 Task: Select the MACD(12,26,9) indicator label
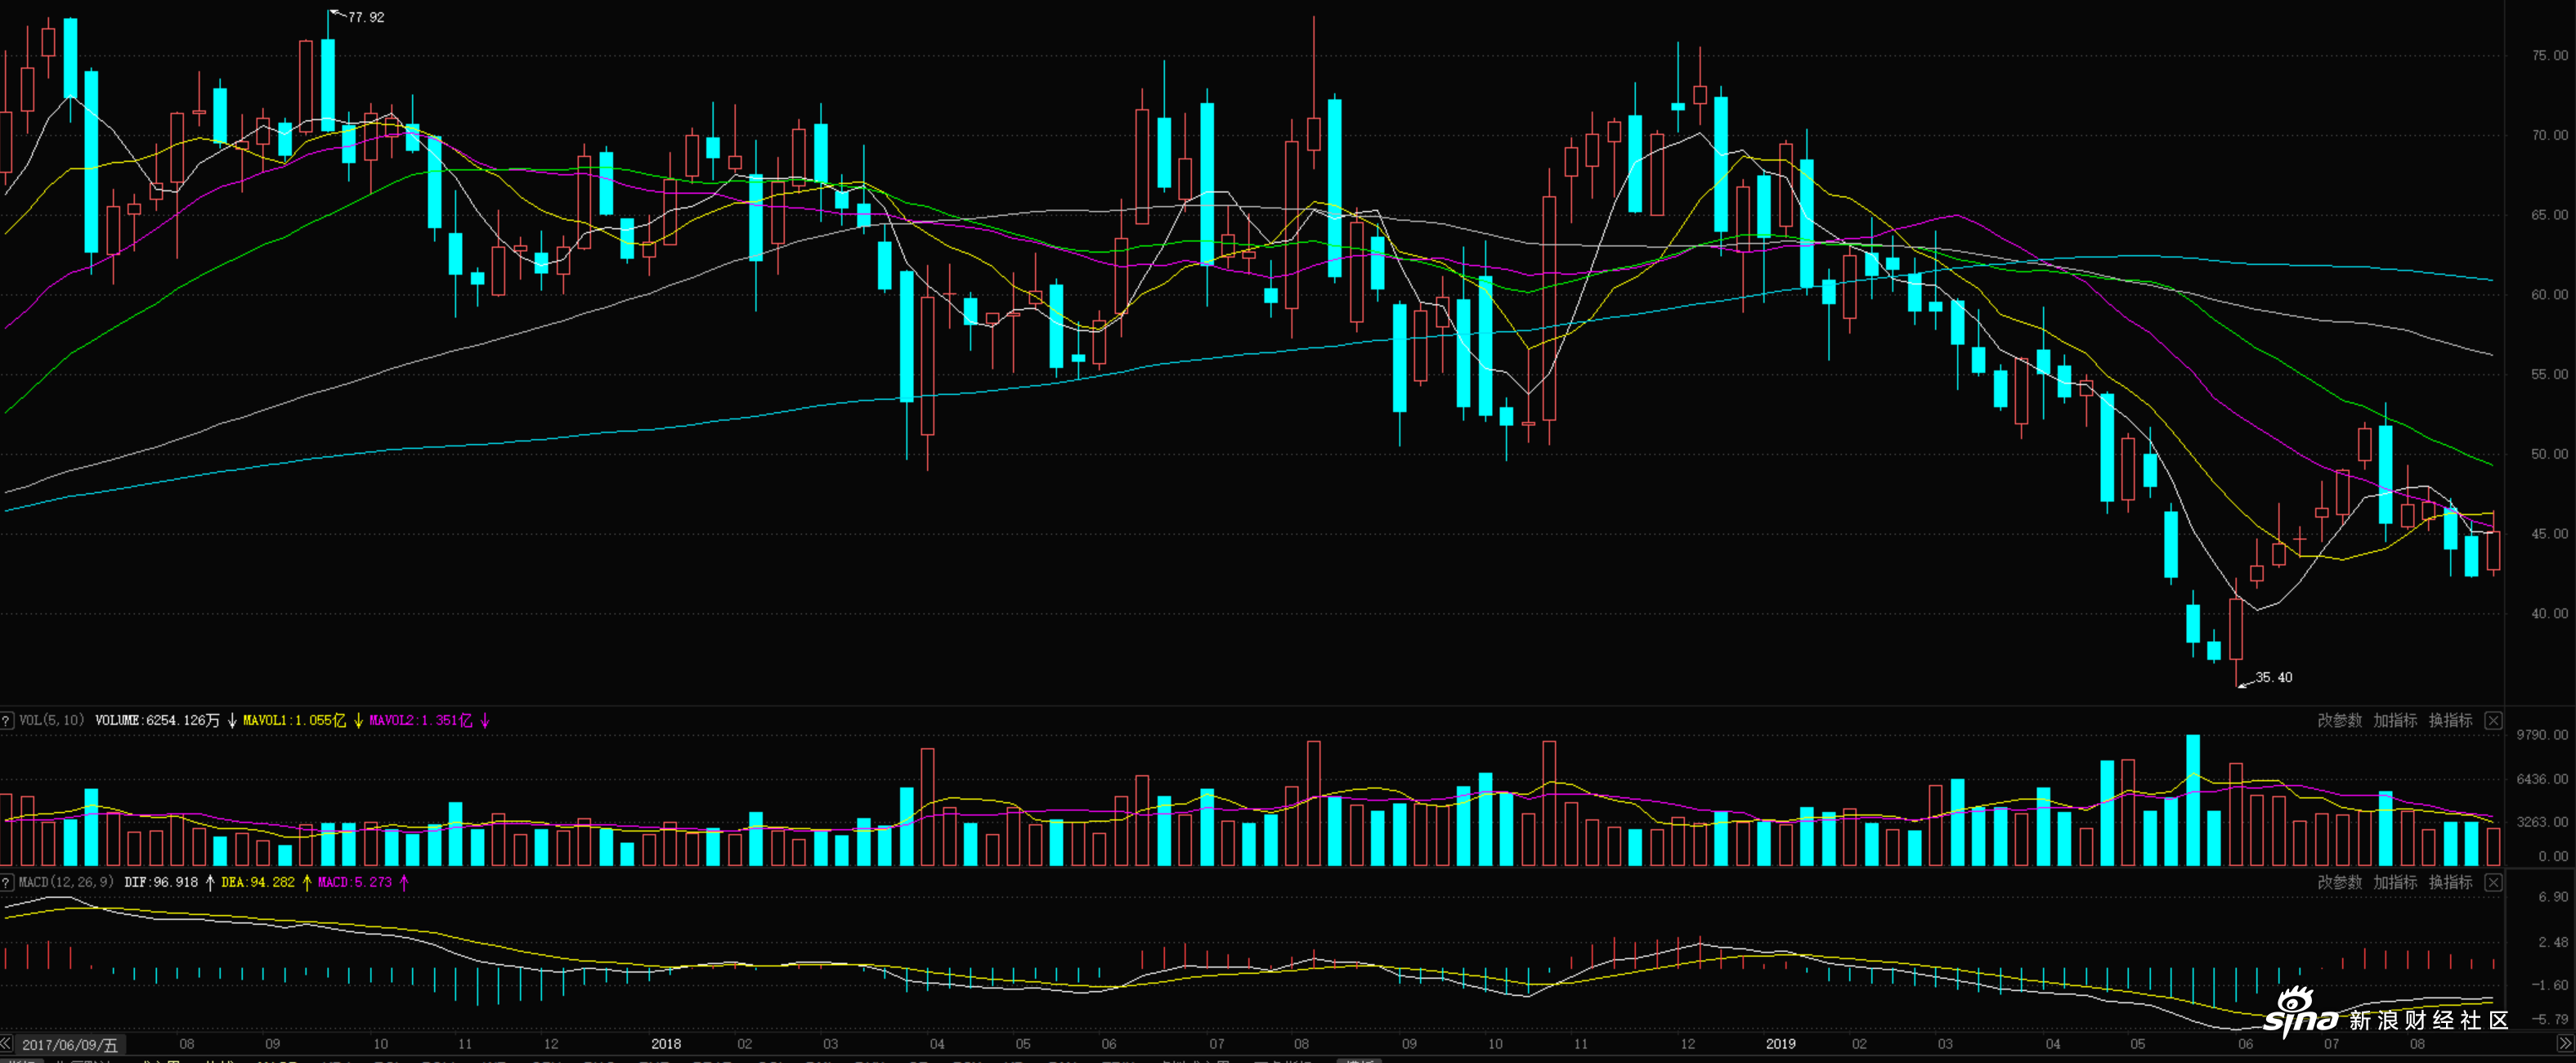(66, 882)
